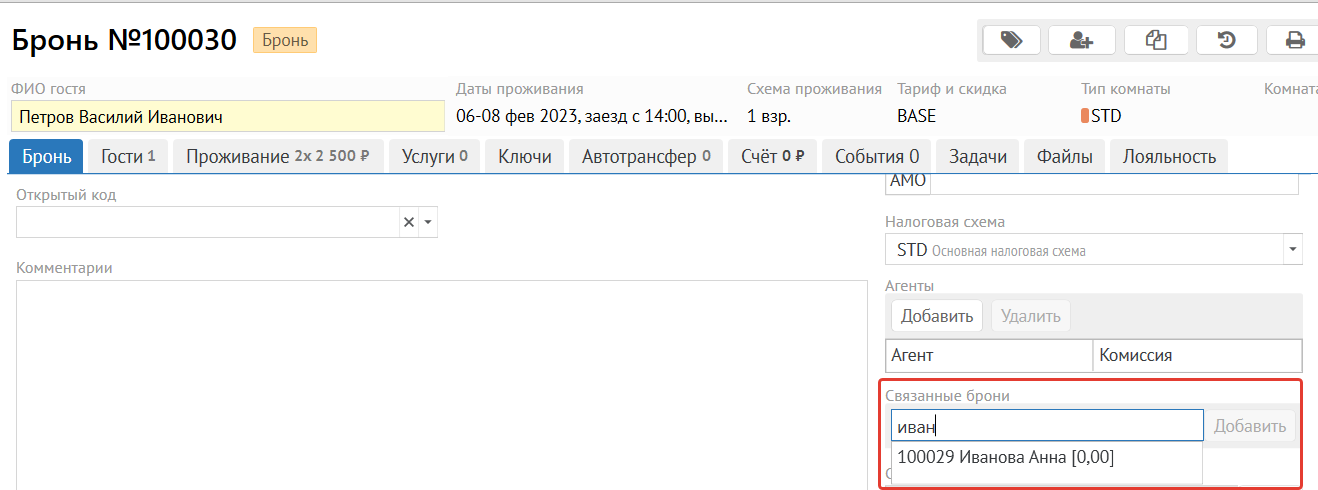Open the Автотрансфер tab

[646, 156]
